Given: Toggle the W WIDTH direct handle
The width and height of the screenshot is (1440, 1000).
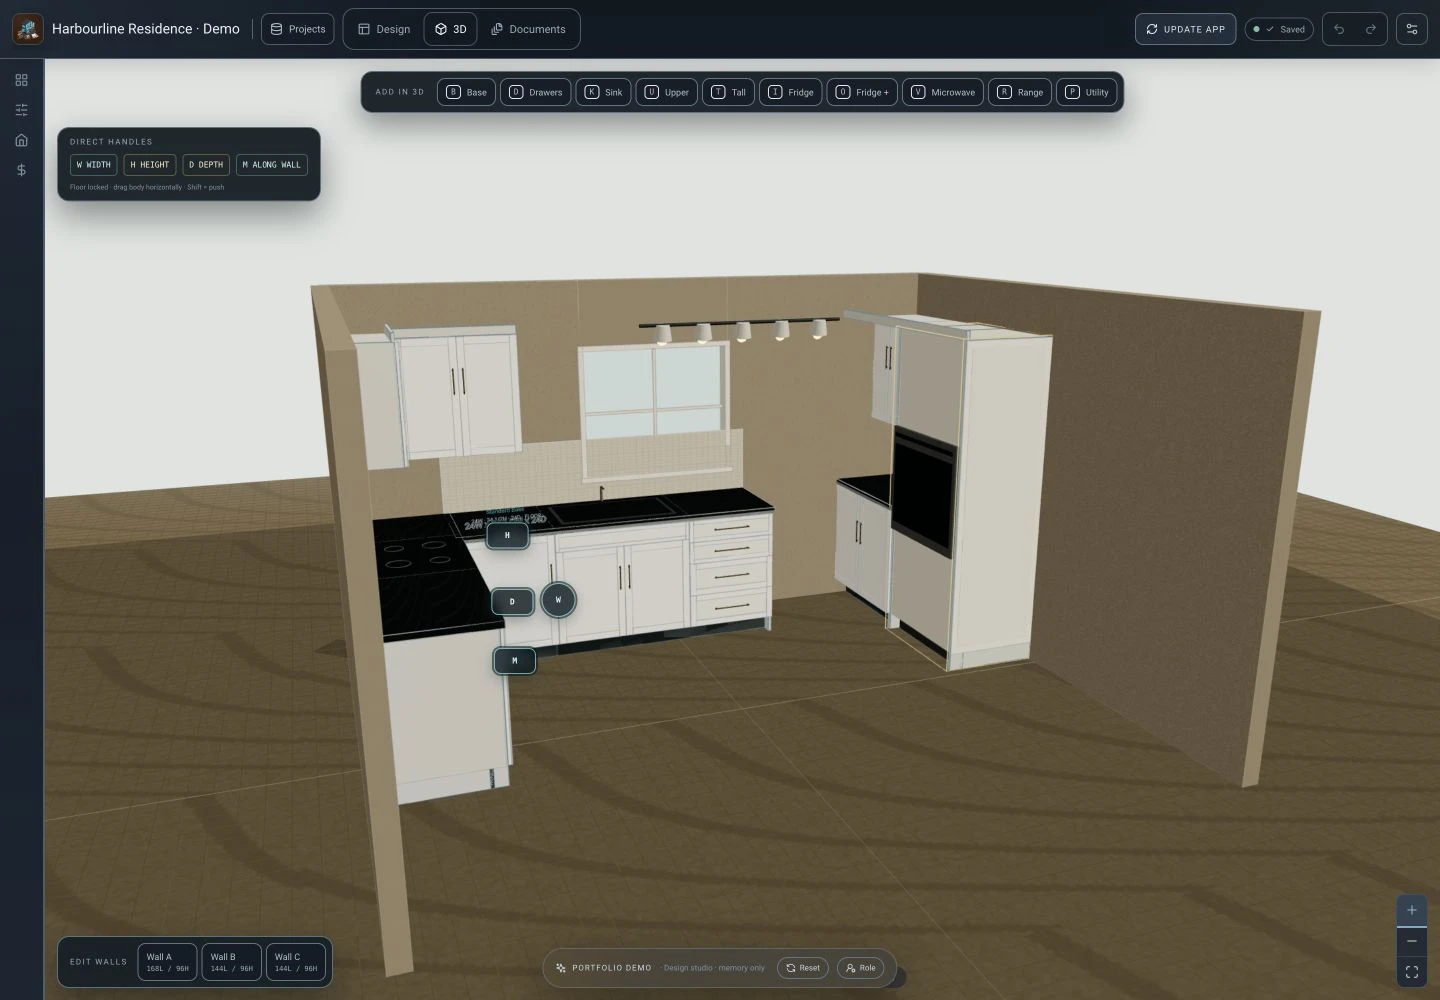Looking at the screenshot, I should 94,165.
